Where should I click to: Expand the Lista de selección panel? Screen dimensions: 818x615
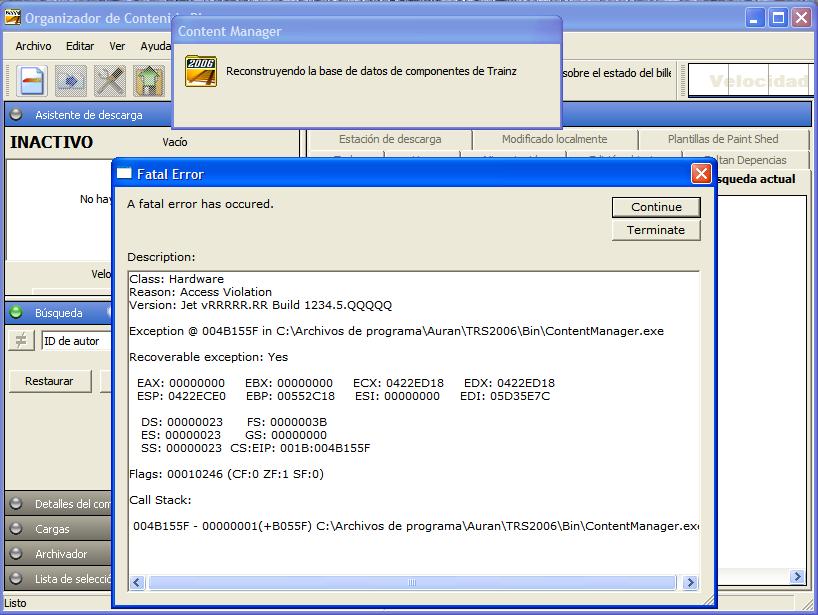(60, 579)
